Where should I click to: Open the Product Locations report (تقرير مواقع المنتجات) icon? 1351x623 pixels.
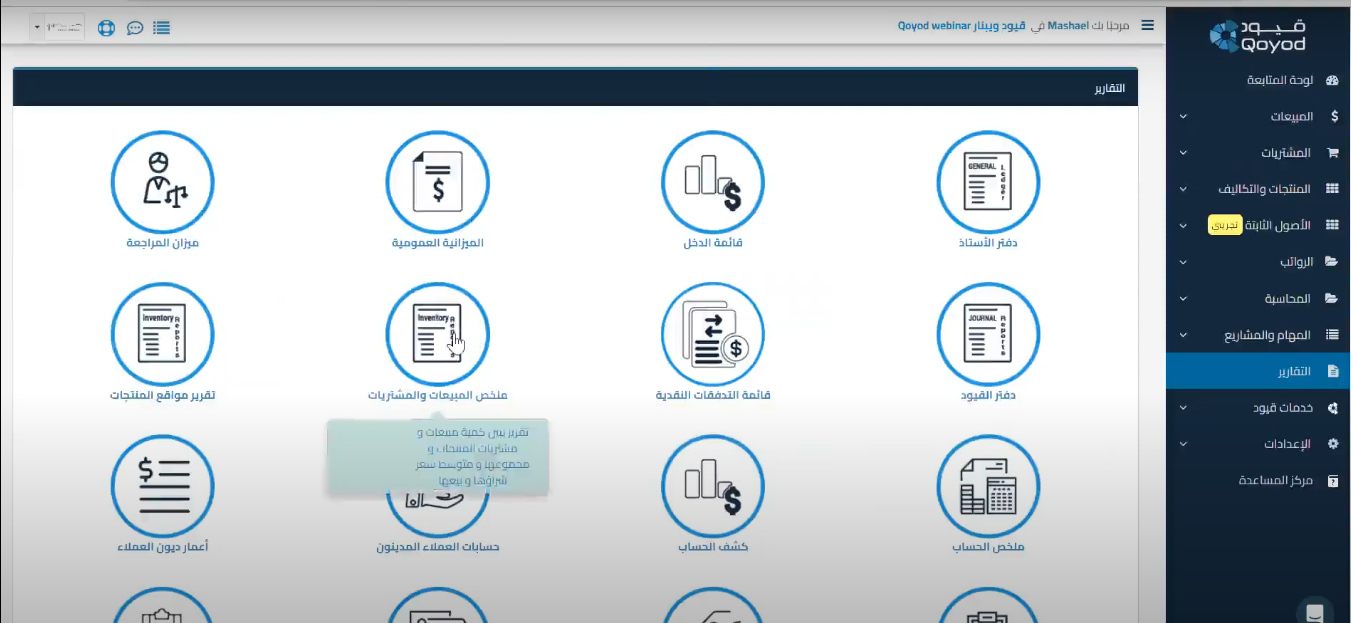162,334
